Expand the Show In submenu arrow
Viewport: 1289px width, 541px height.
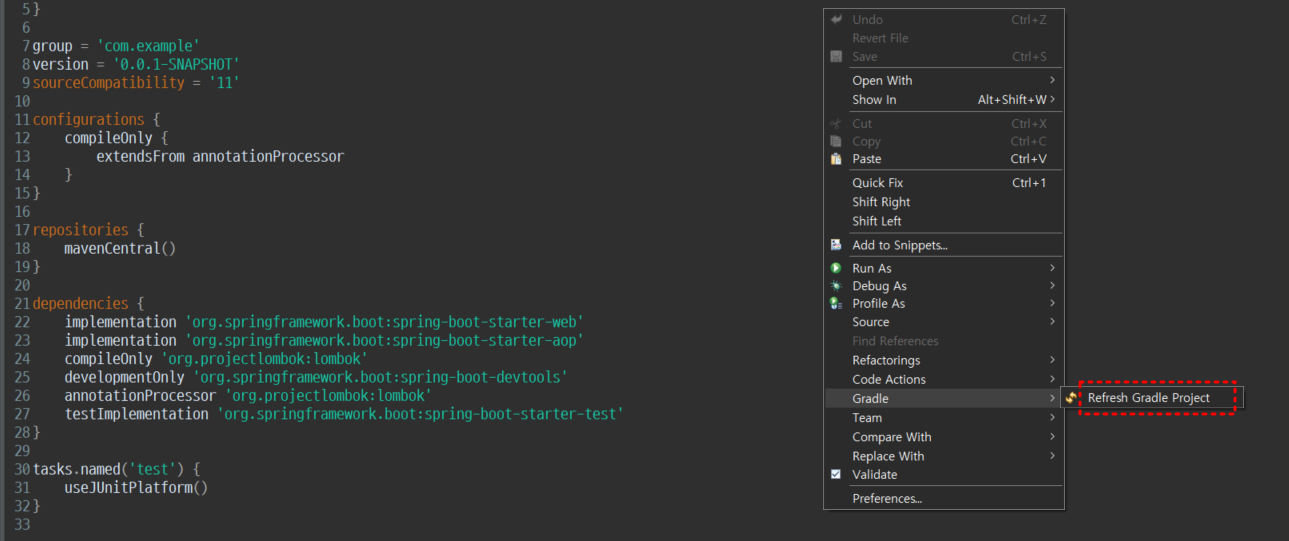(x=1052, y=99)
